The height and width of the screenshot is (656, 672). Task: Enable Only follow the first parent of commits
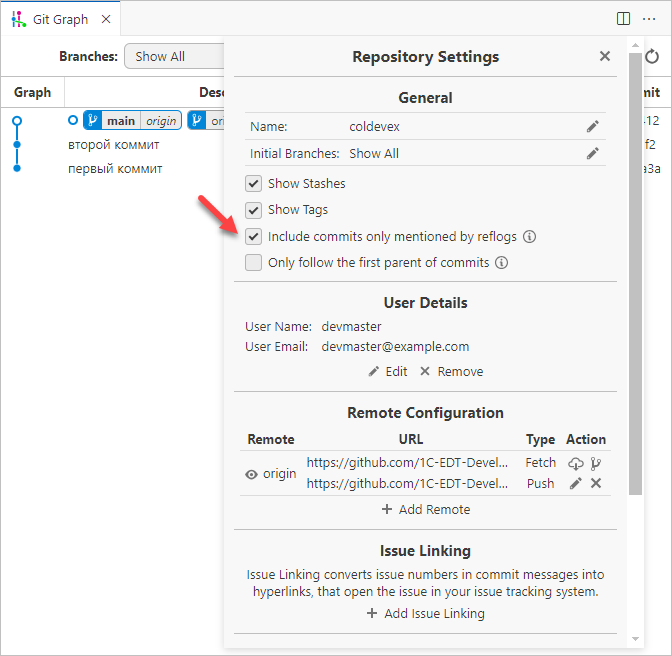[253, 263]
